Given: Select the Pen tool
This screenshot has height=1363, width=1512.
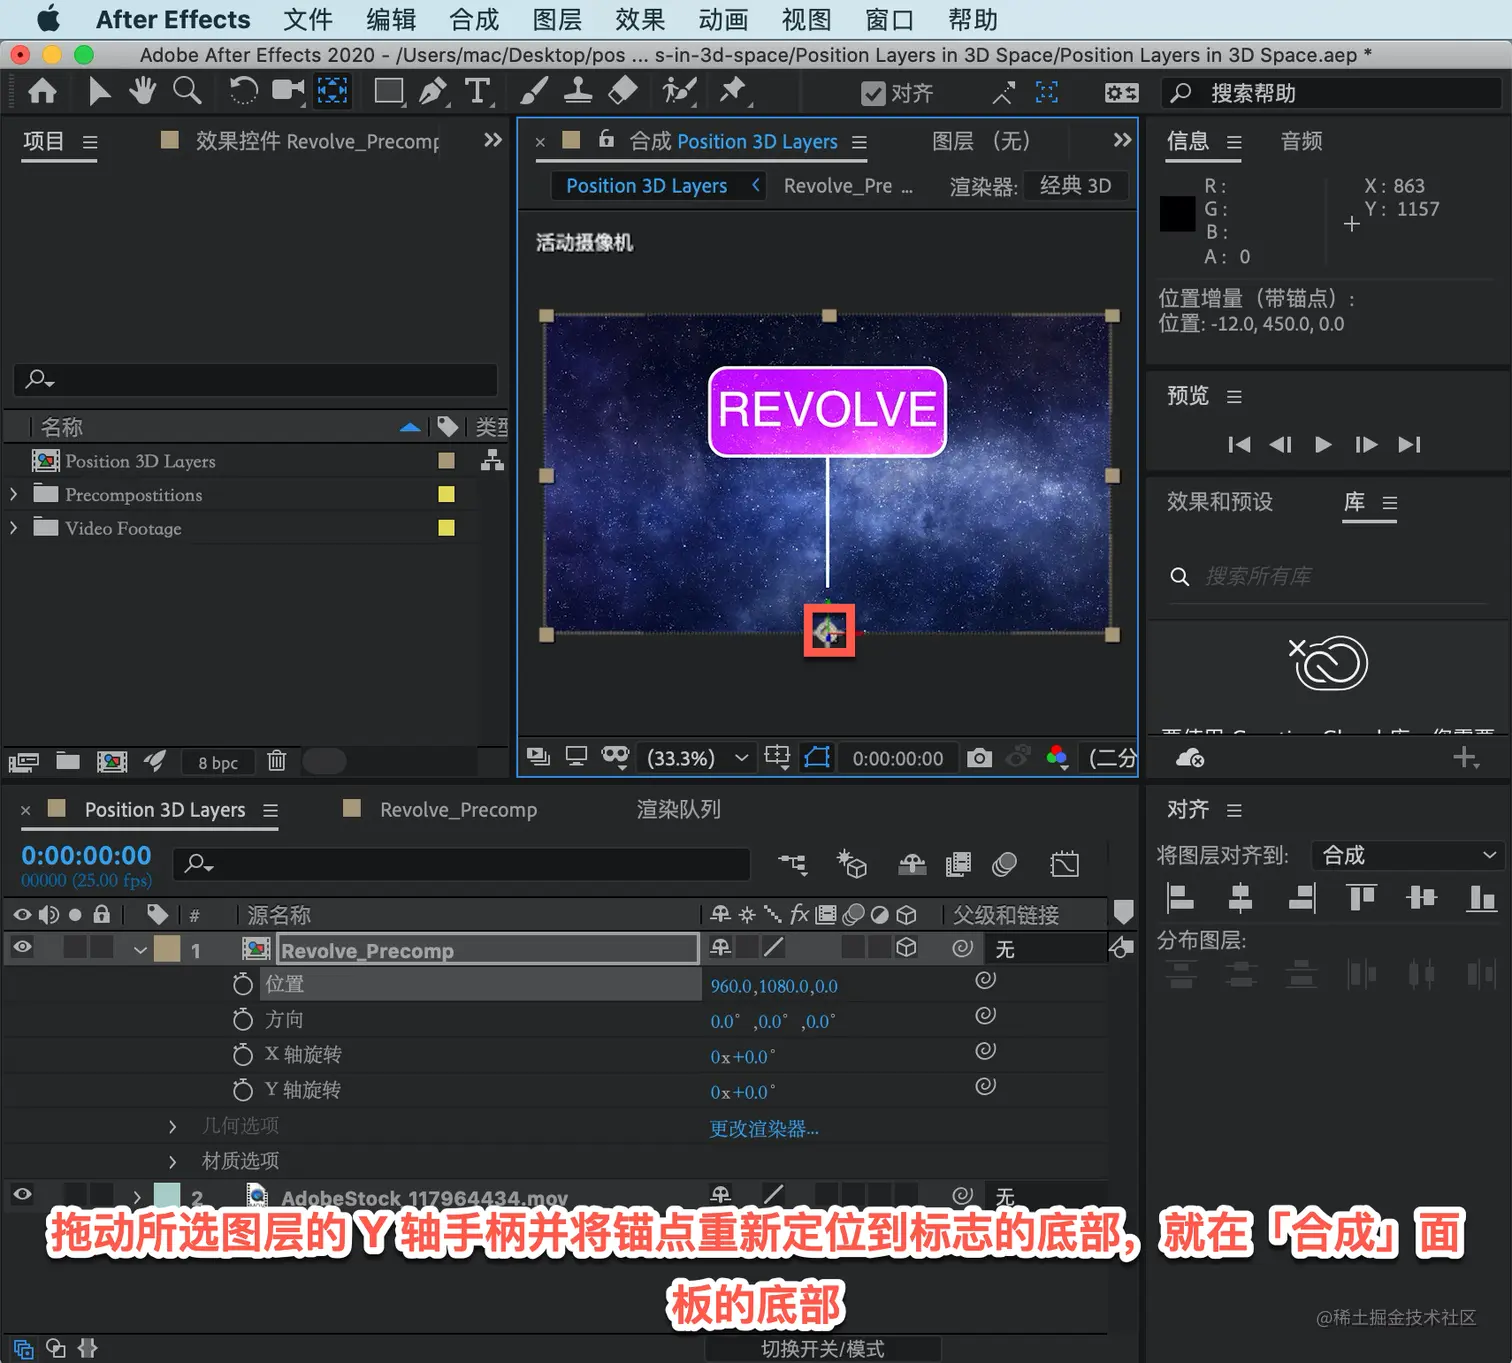Looking at the screenshot, I should [433, 92].
